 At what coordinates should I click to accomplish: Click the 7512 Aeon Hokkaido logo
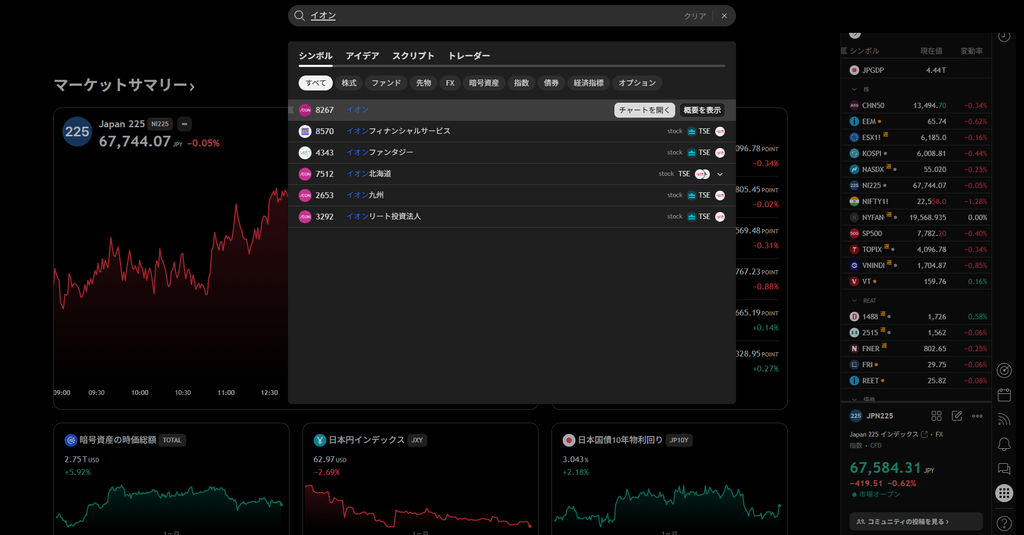(x=305, y=174)
